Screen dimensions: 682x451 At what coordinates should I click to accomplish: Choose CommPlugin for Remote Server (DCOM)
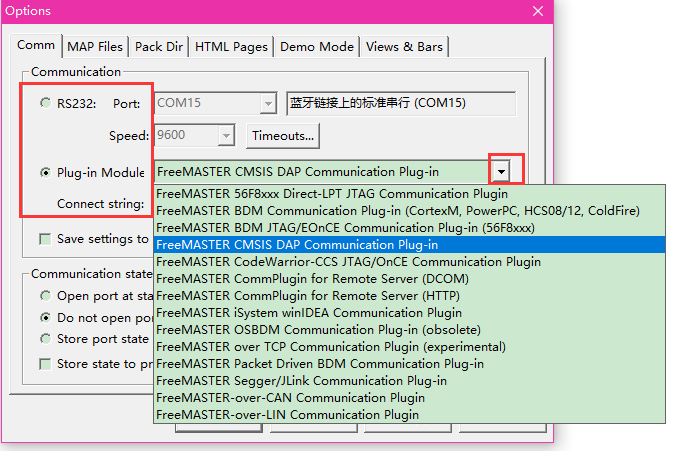click(410, 278)
